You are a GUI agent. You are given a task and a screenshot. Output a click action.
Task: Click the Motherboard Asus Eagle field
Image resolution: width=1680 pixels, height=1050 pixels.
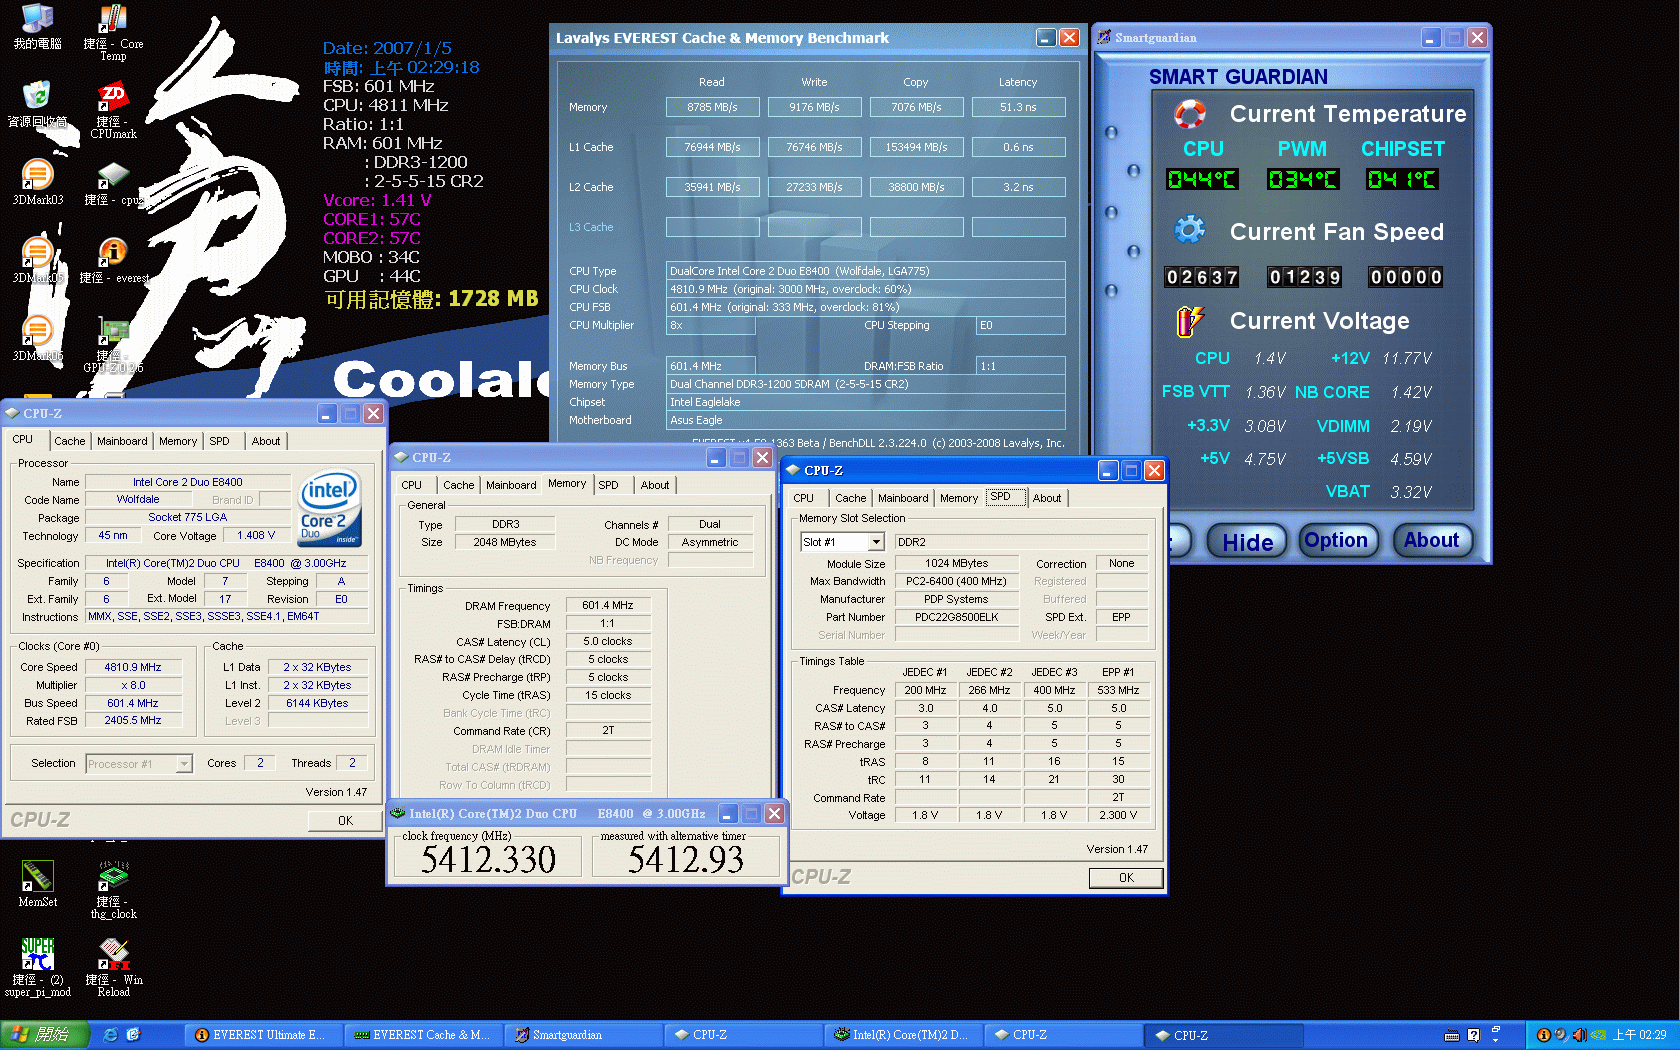[865, 420]
